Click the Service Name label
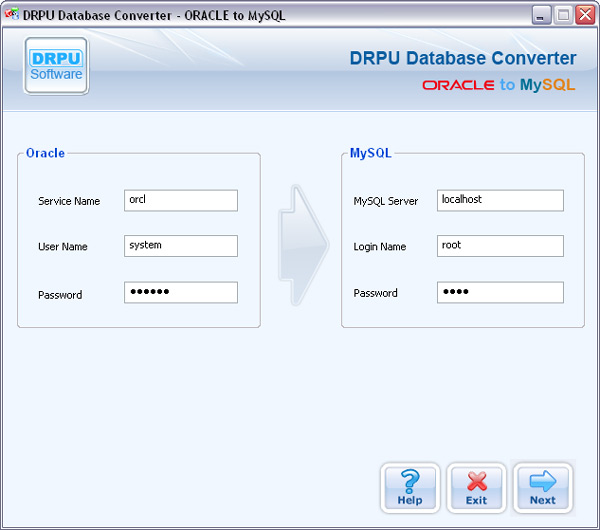 click(x=69, y=201)
